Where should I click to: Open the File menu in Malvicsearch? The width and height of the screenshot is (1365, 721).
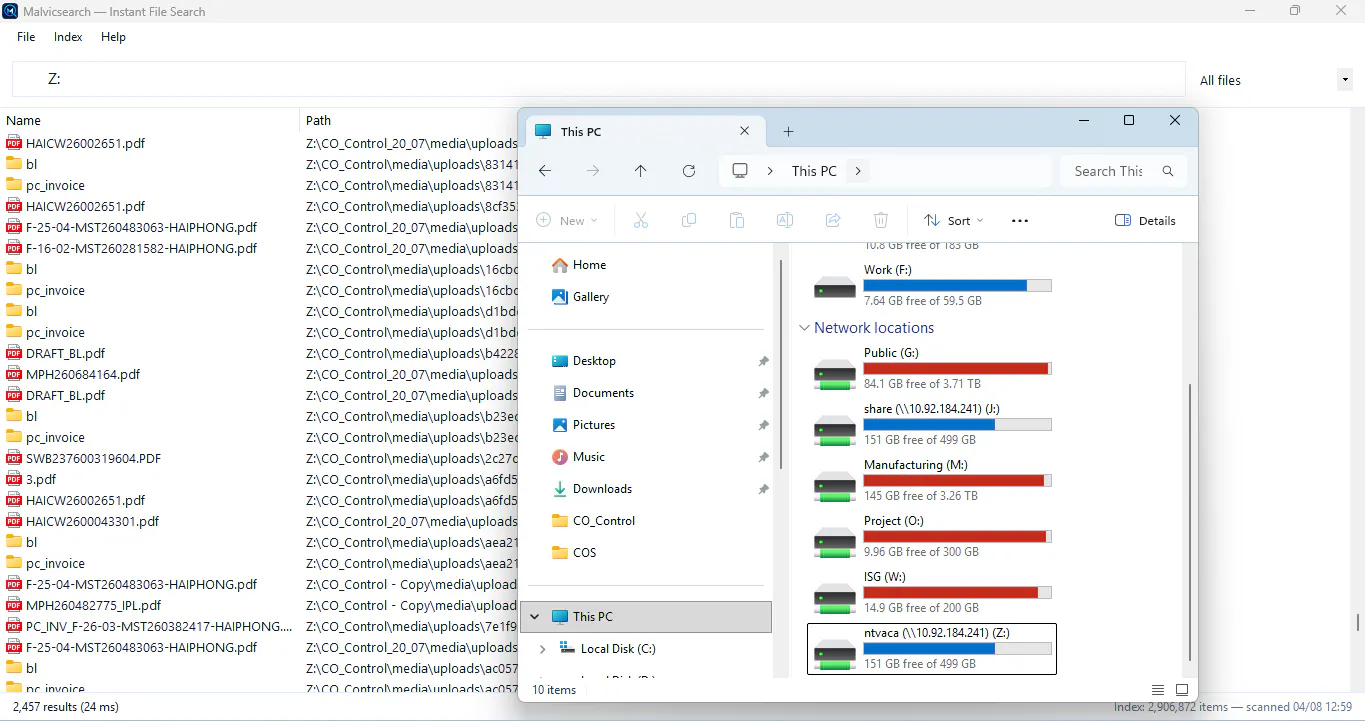coord(26,37)
